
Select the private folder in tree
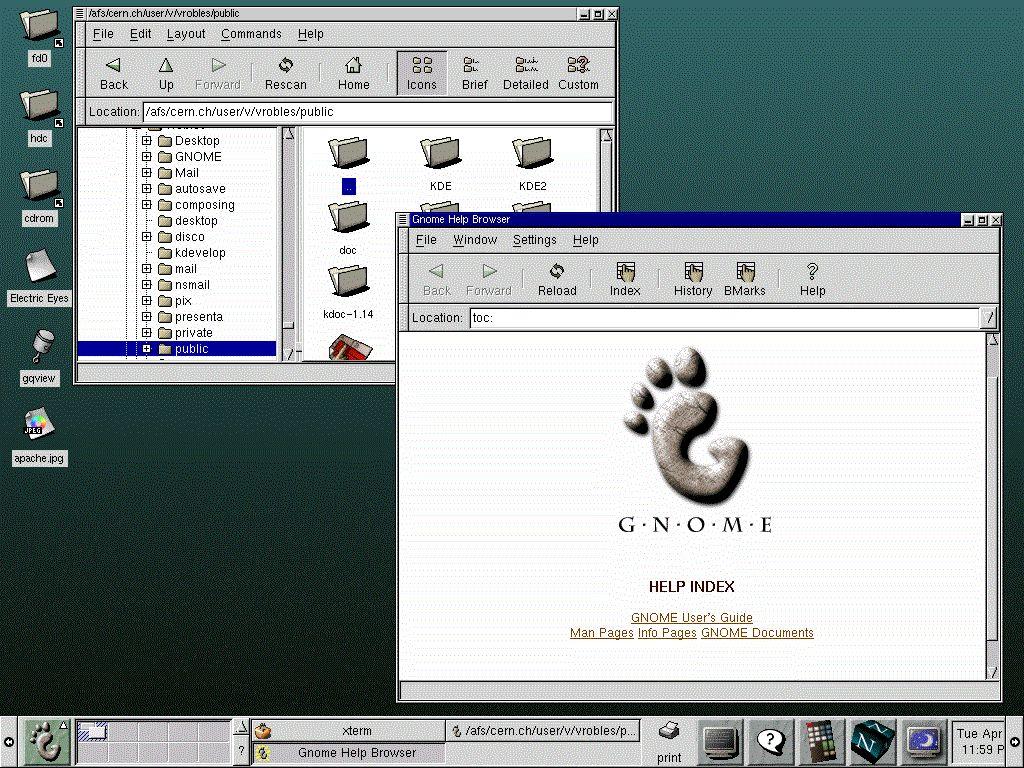pos(185,332)
